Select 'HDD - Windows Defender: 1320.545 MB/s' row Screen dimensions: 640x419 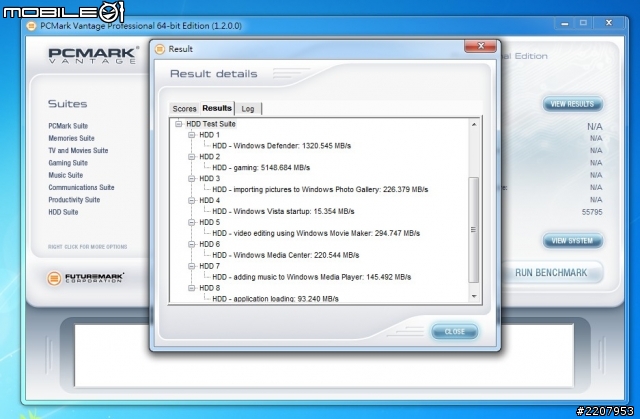282,146
